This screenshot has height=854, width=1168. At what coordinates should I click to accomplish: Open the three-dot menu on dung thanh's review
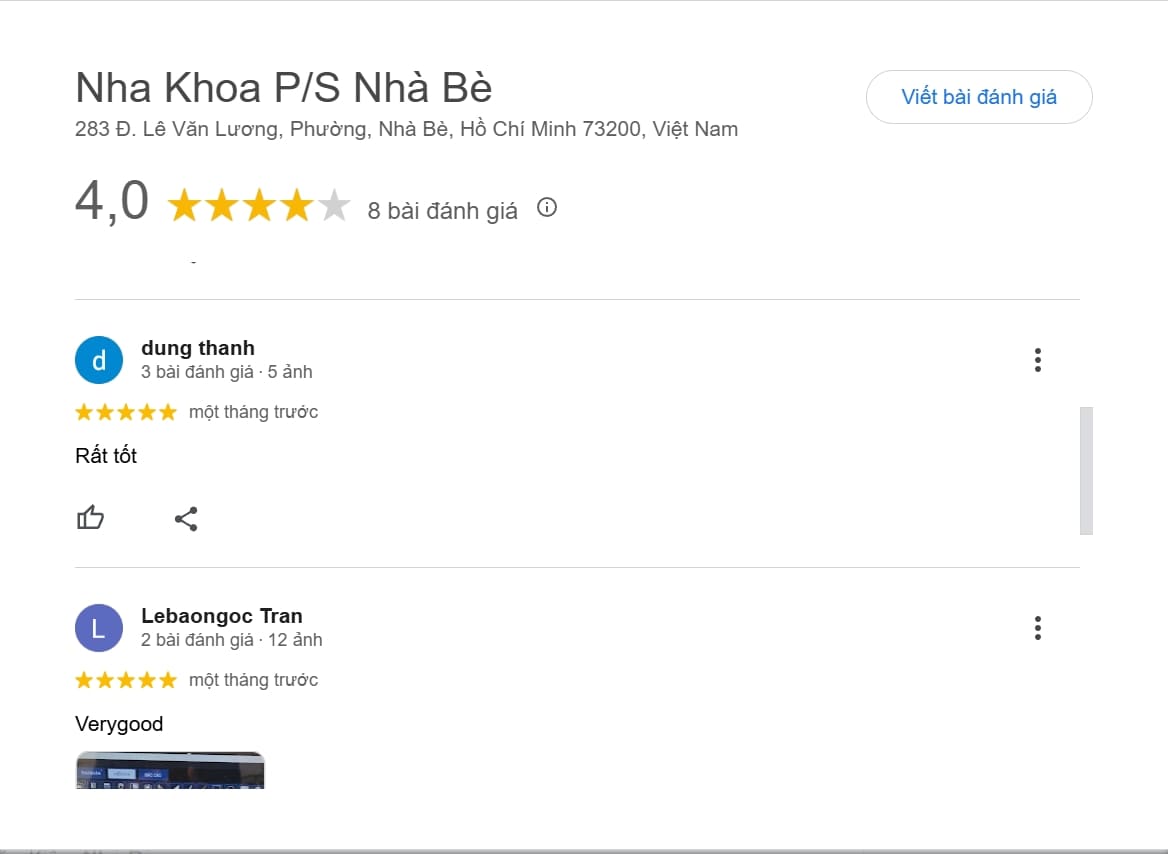[1037, 359]
